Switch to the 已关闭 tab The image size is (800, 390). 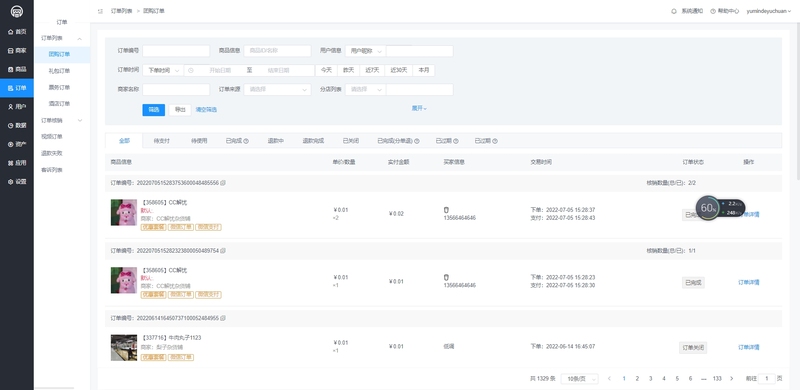[351, 141]
